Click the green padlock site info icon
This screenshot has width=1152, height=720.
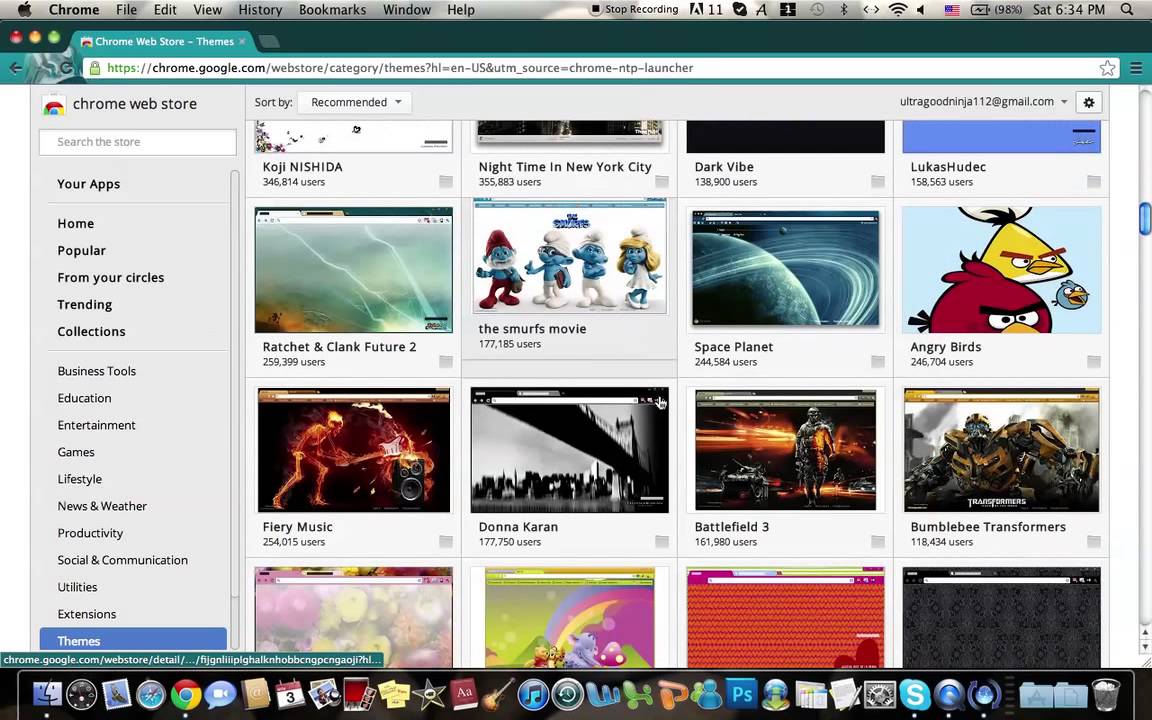tap(94, 68)
